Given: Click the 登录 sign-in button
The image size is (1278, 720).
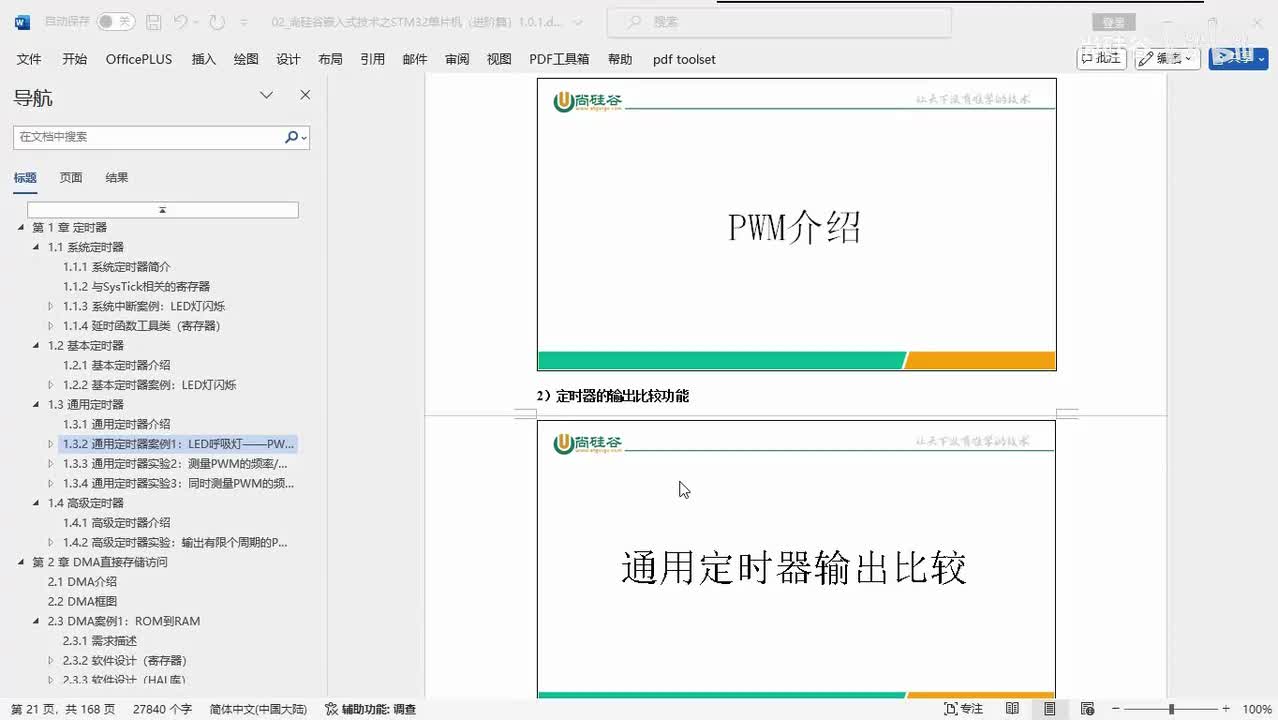Looking at the screenshot, I should point(1113,22).
